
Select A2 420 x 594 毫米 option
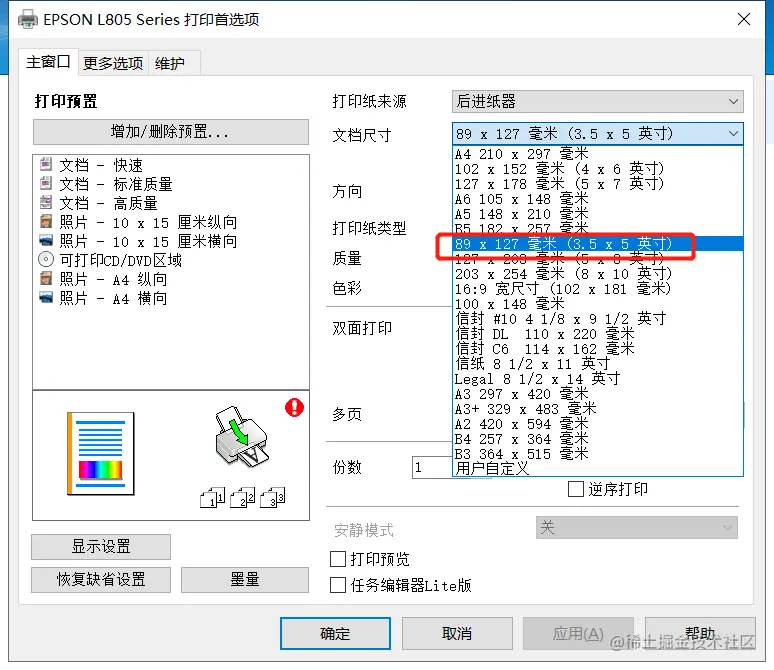598,424
